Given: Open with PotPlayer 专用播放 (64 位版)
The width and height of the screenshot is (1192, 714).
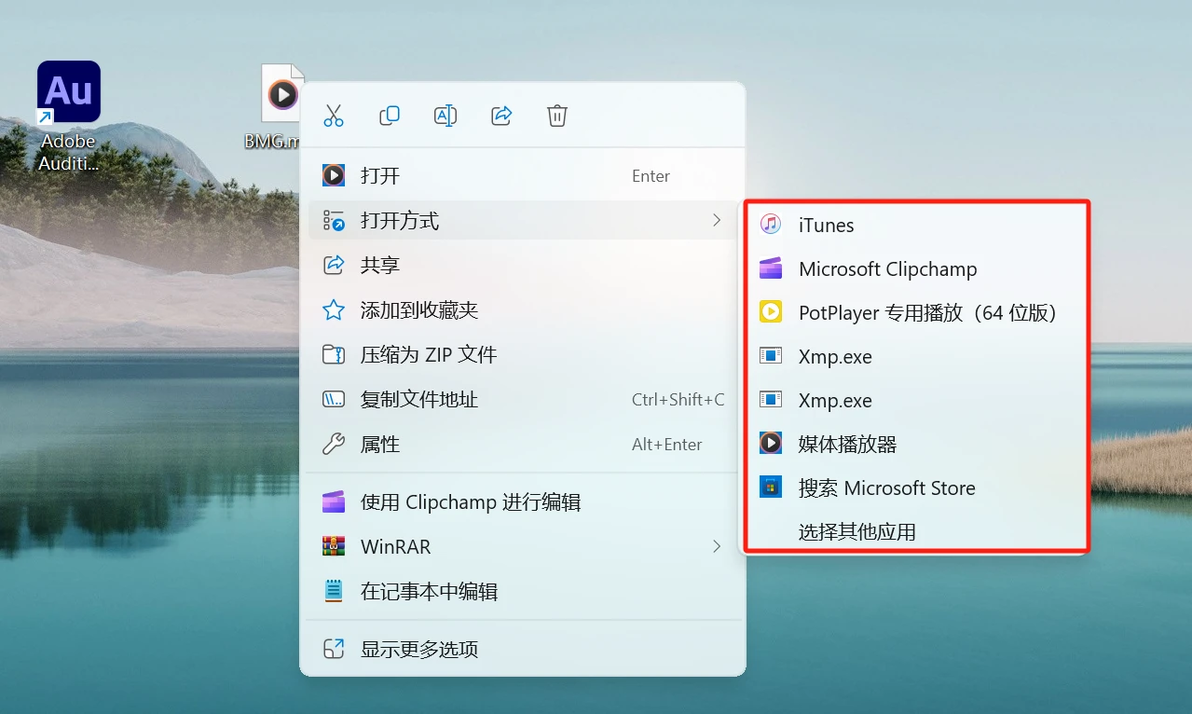Looking at the screenshot, I should coord(916,312).
